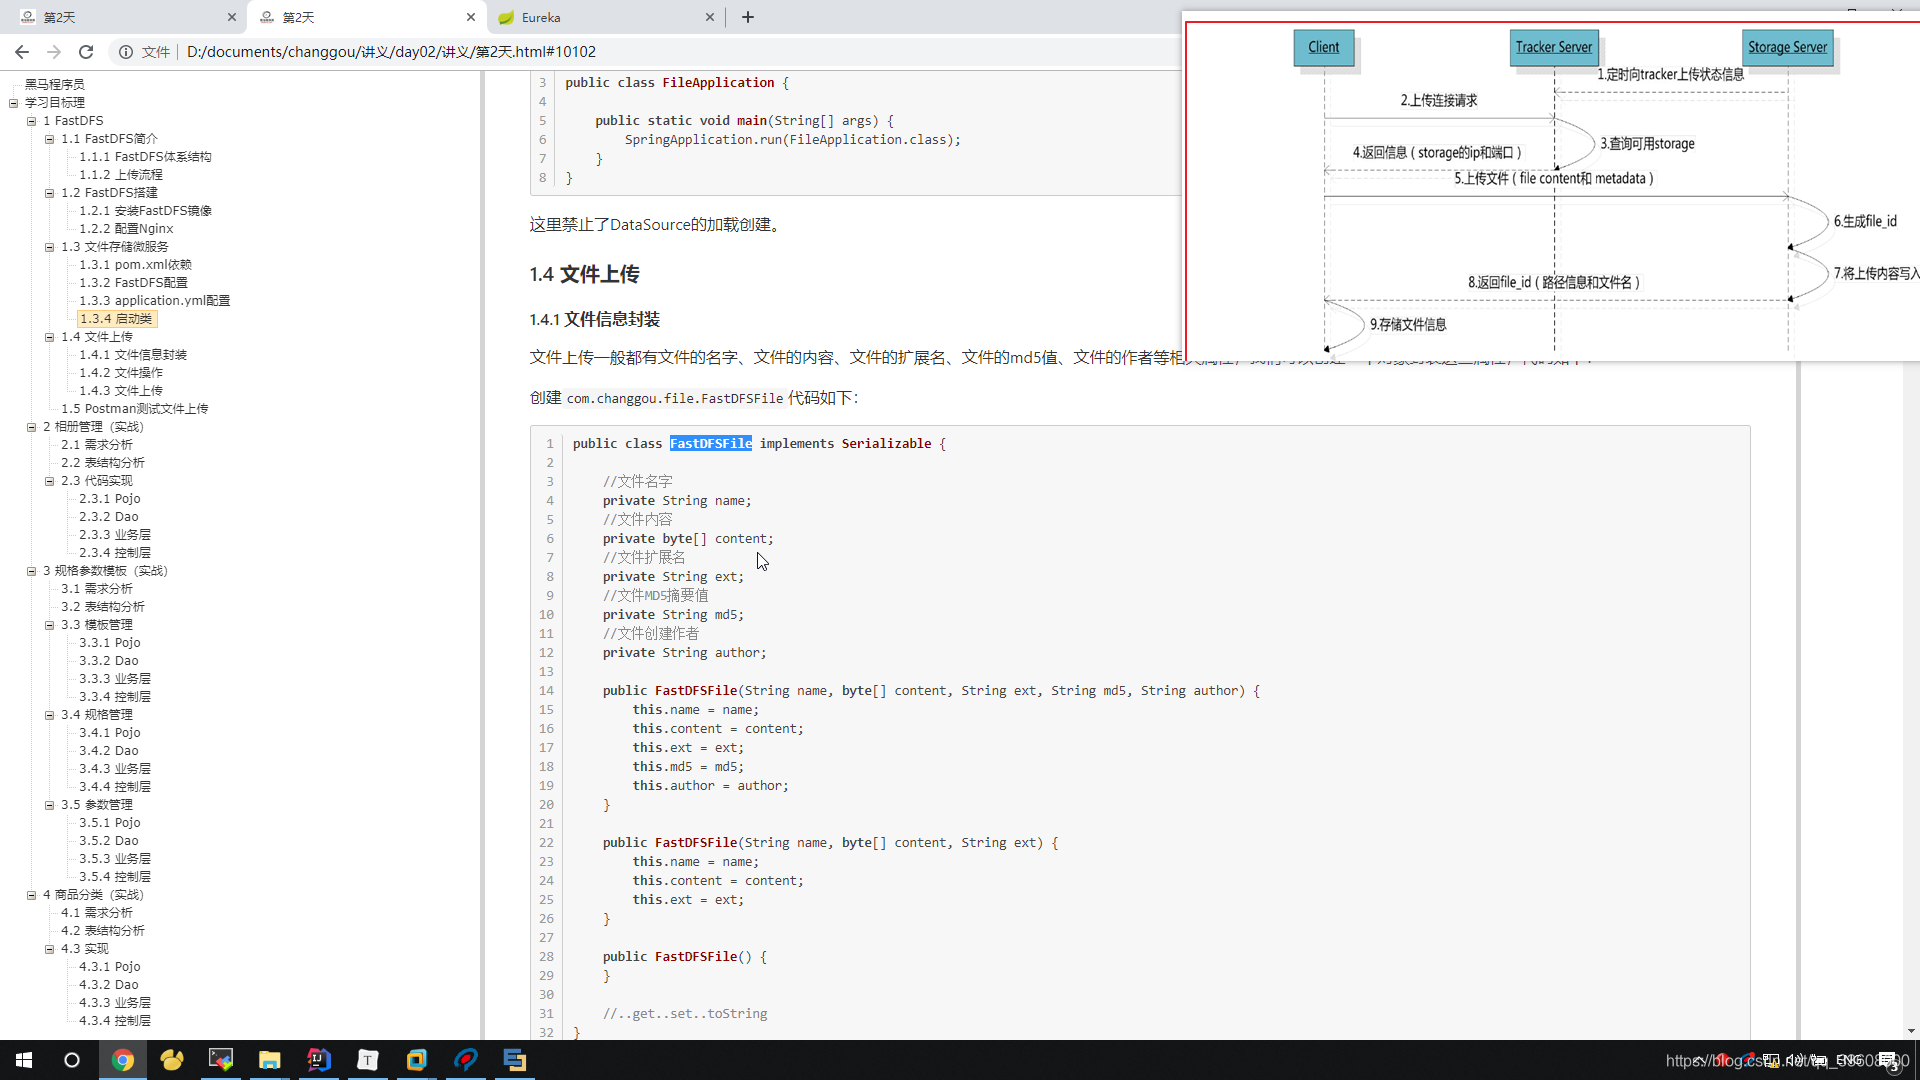The height and width of the screenshot is (1080, 1920).
Task: Open the yellow square app on taskbar
Action: 417,1060
